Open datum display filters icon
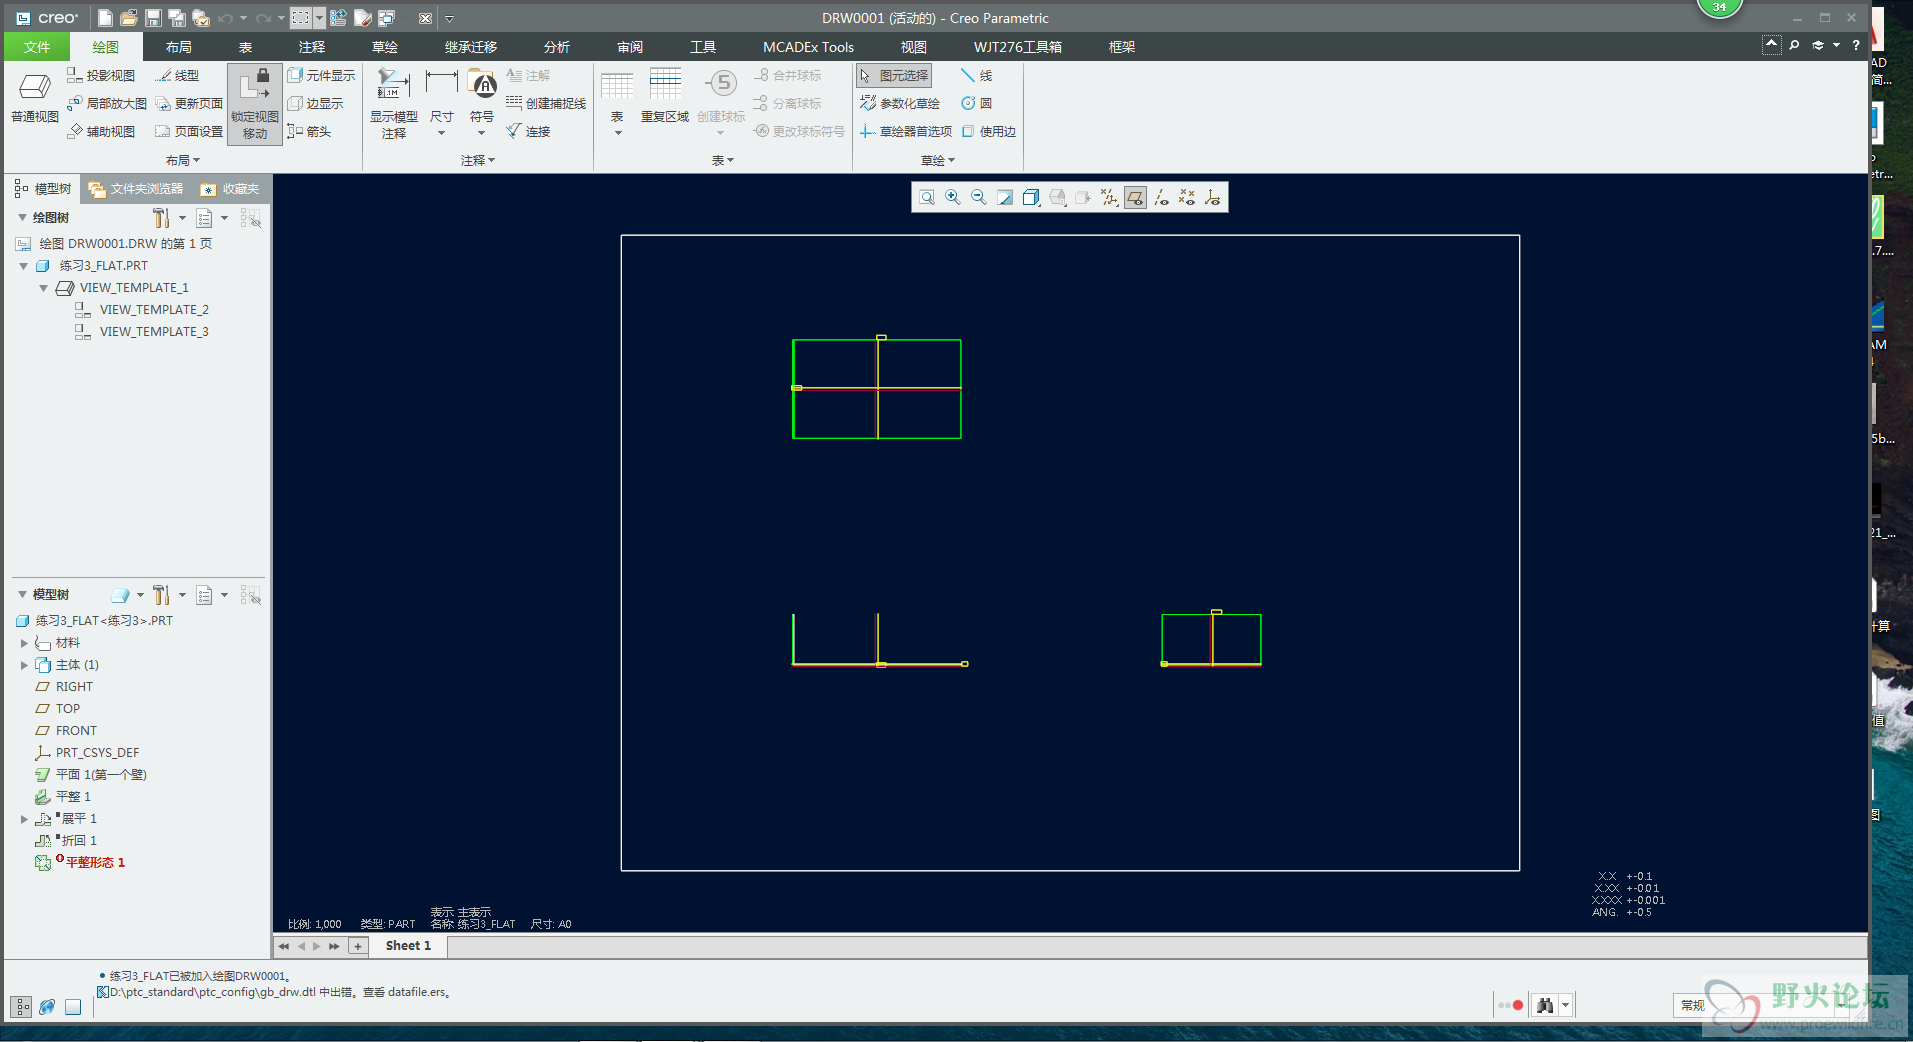Image resolution: width=1913 pixels, height=1042 pixels. coord(1109,198)
